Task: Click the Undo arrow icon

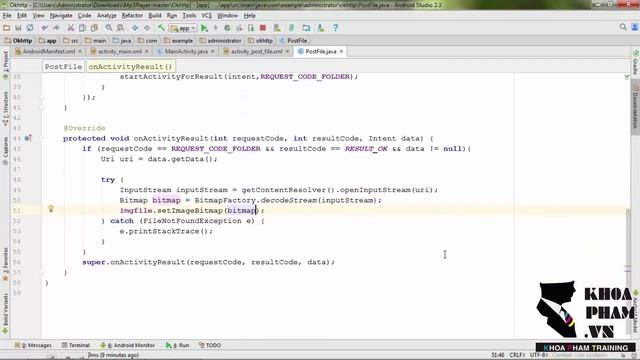Action: click(44, 28)
